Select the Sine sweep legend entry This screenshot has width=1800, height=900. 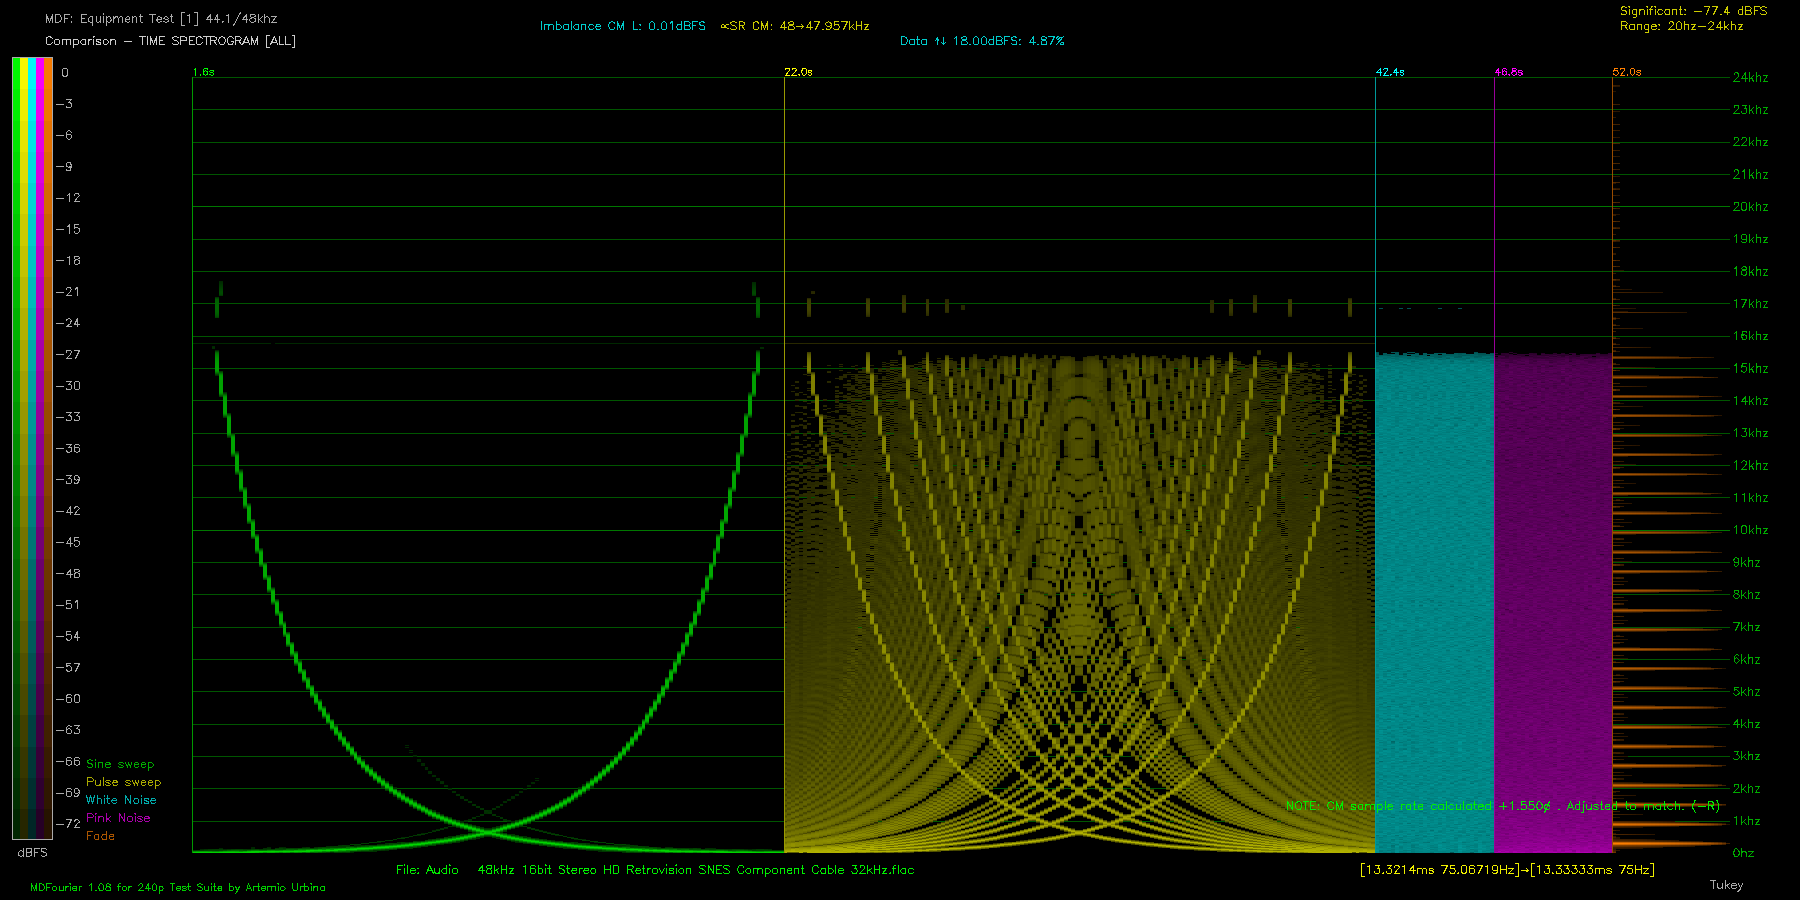120,764
